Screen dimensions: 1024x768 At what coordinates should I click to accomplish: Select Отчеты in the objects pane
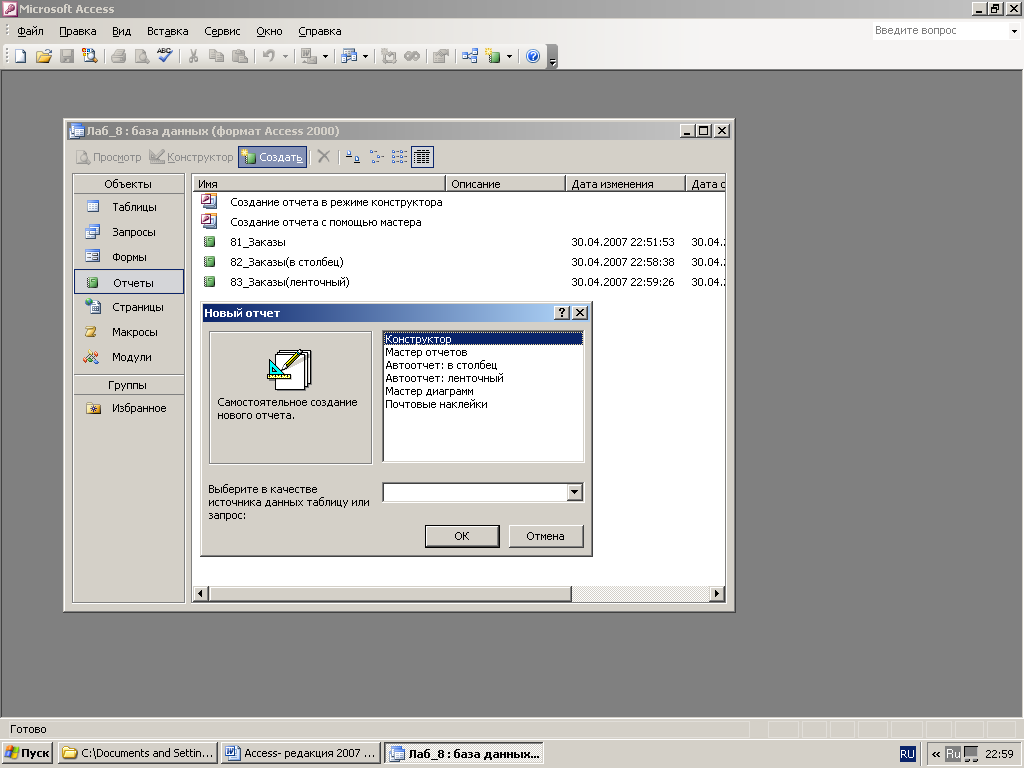[x=129, y=282]
